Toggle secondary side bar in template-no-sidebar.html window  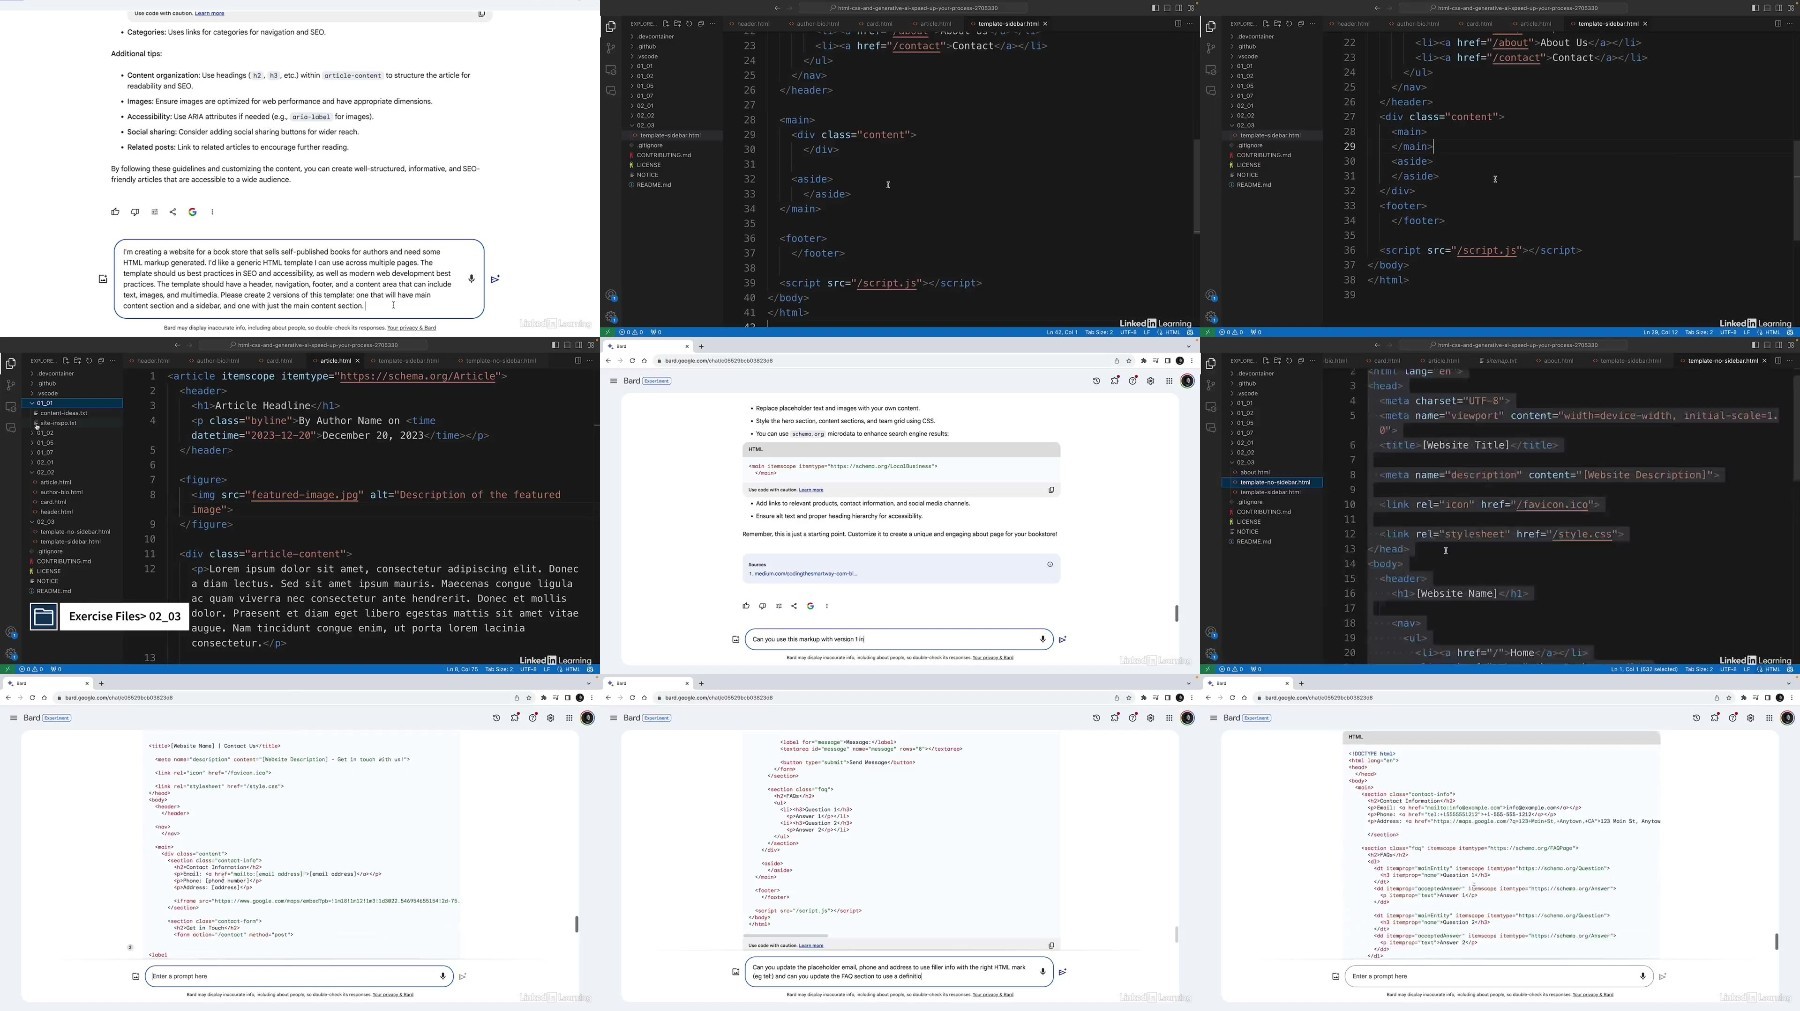tap(1778, 345)
